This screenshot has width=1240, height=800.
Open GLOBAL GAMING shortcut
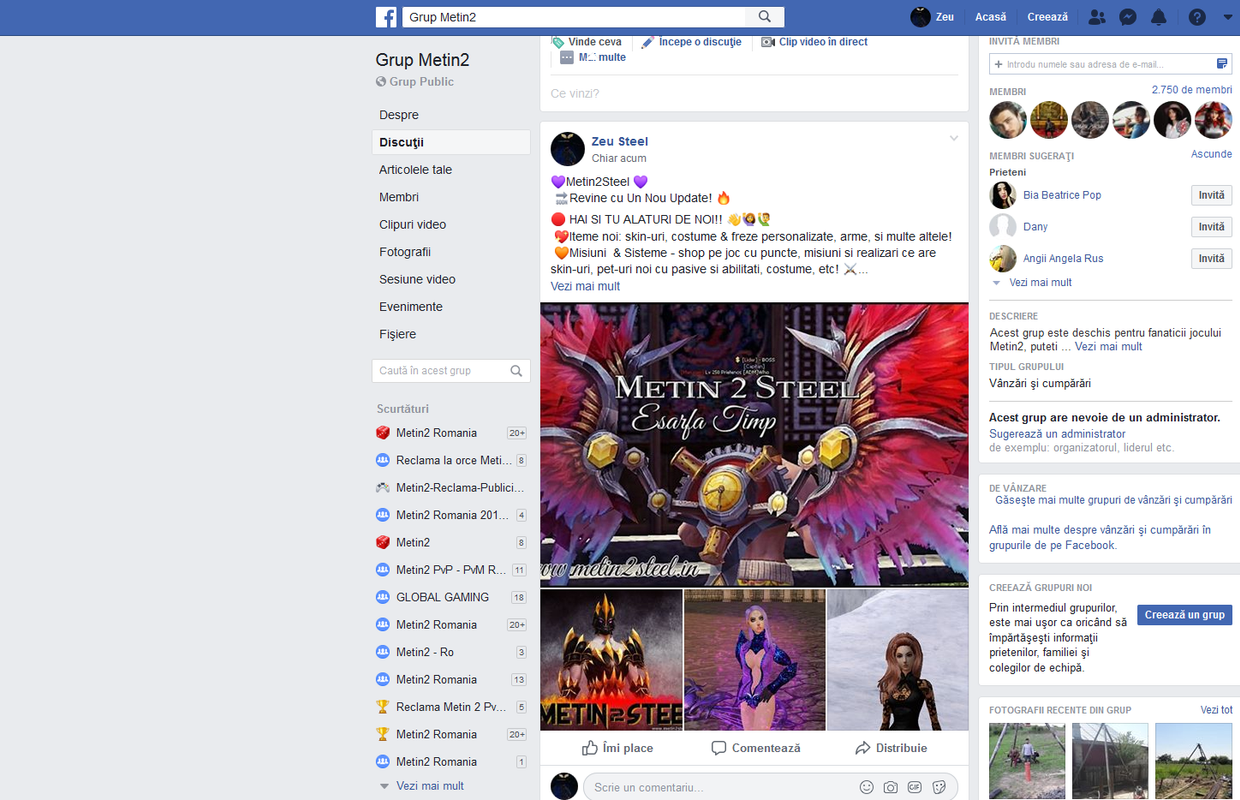[442, 597]
